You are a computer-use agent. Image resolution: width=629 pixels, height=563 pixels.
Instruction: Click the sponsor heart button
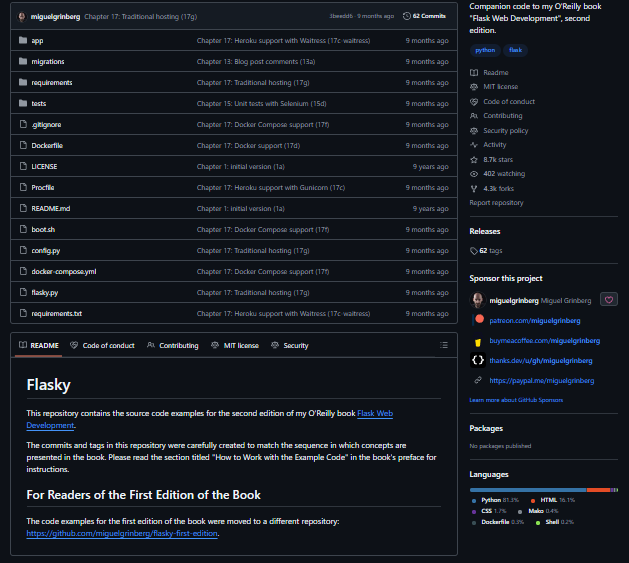[x=609, y=299]
